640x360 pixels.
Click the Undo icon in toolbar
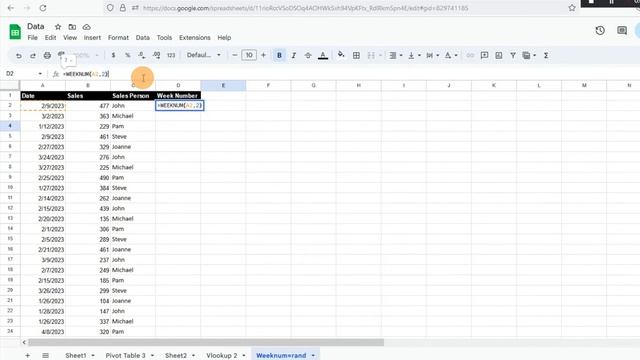click(x=19, y=56)
